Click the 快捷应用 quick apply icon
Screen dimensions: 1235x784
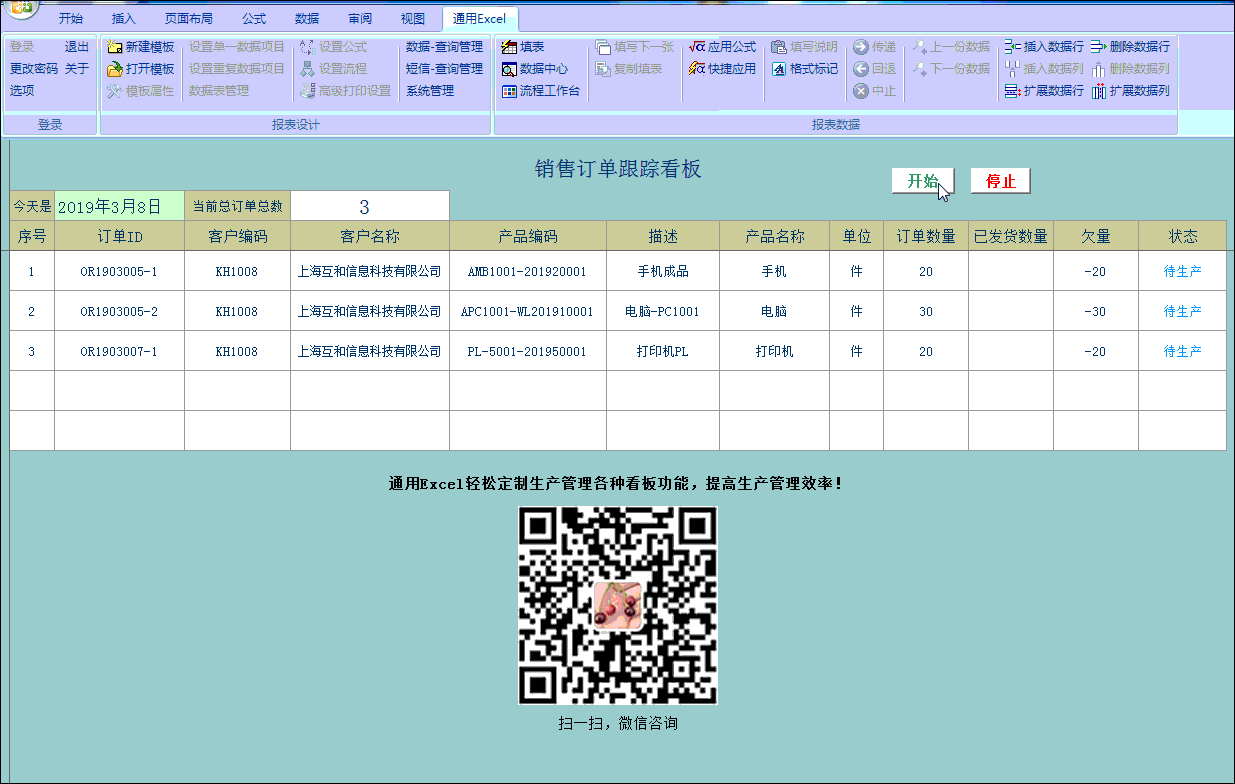click(697, 69)
